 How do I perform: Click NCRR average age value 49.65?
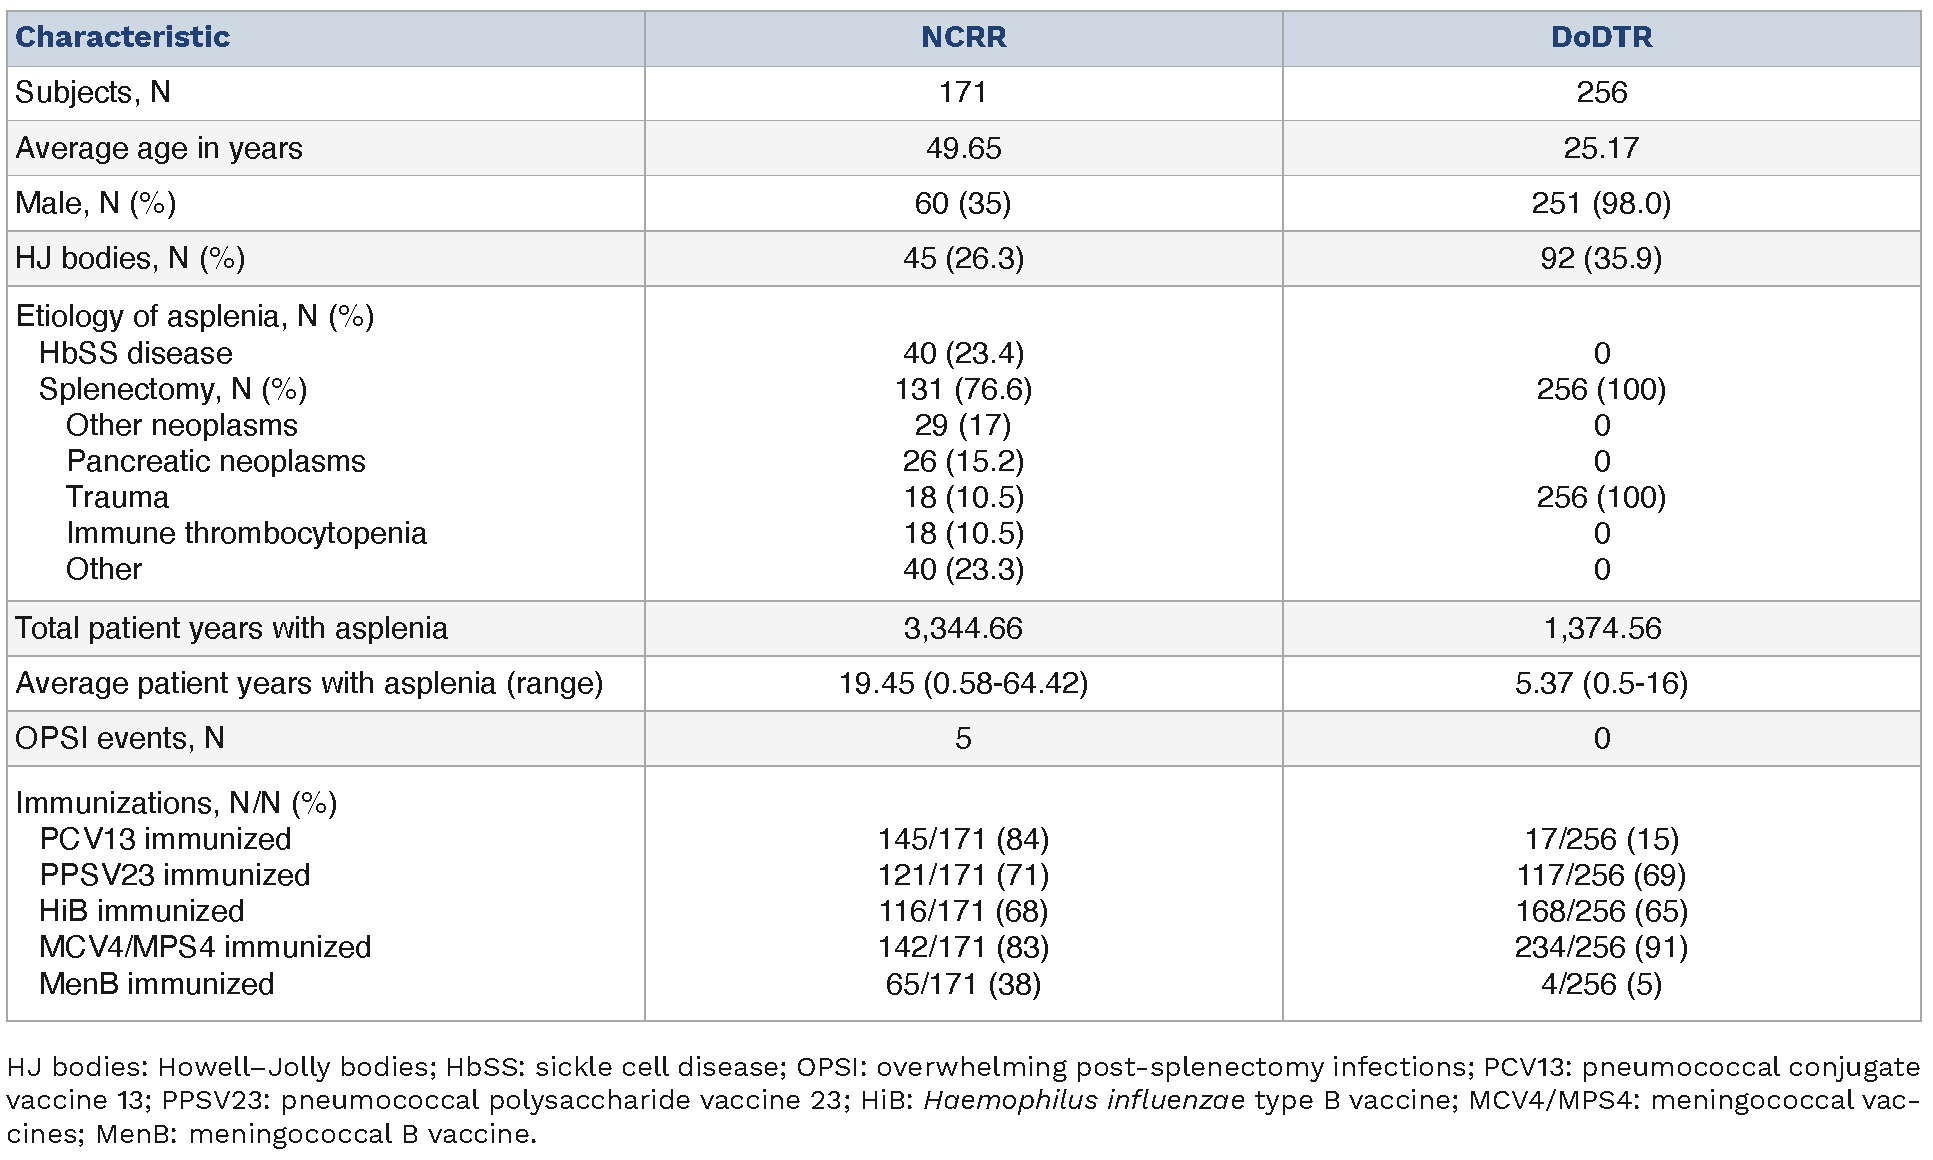(963, 148)
